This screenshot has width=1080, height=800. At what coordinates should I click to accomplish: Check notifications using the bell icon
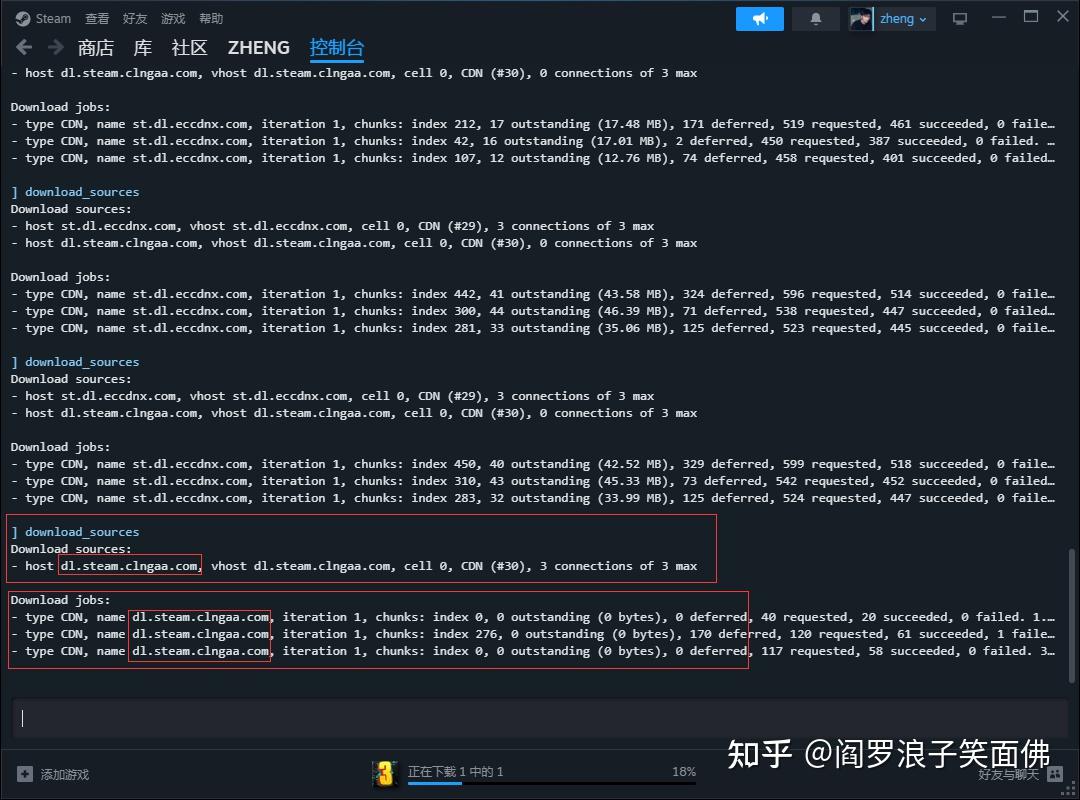[x=815, y=18]
